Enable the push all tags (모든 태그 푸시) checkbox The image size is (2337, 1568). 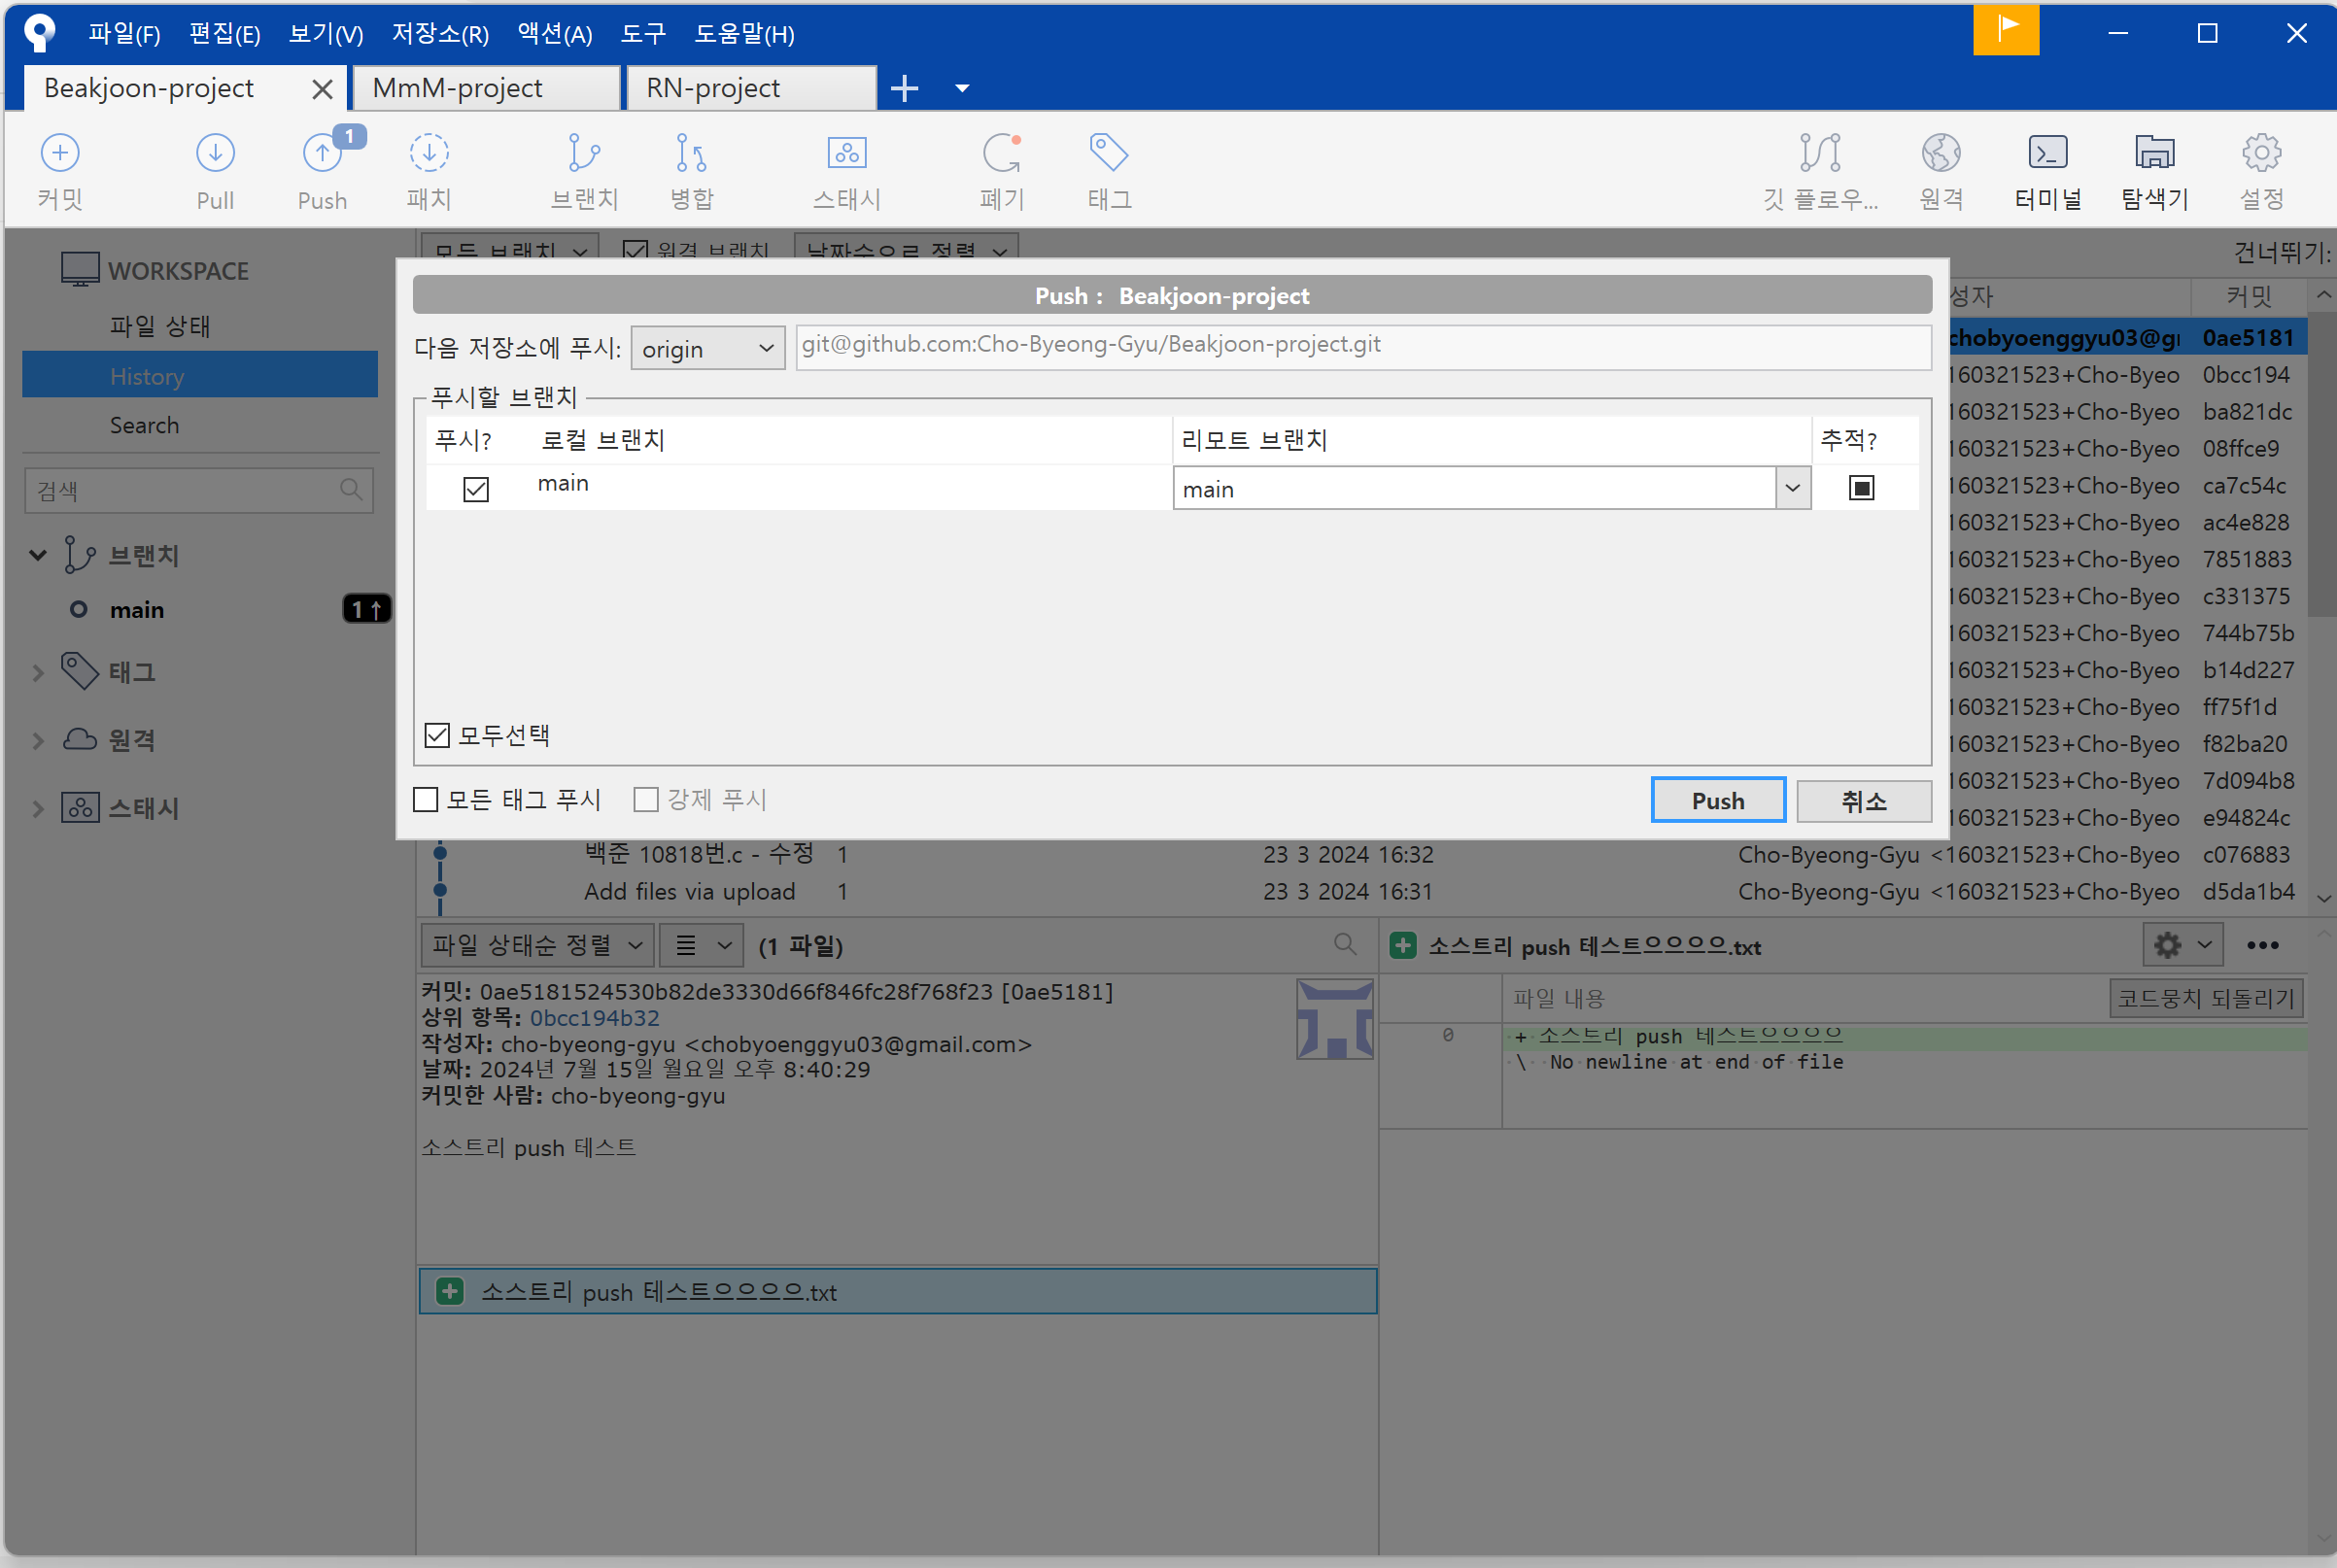[426, 800]
